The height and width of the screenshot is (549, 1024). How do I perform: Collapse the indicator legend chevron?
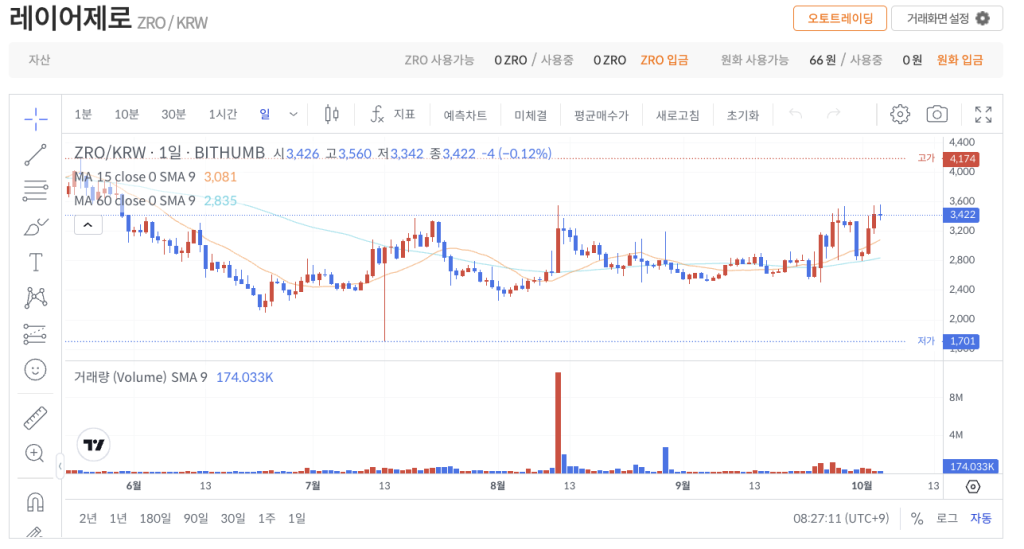[89, 225]
